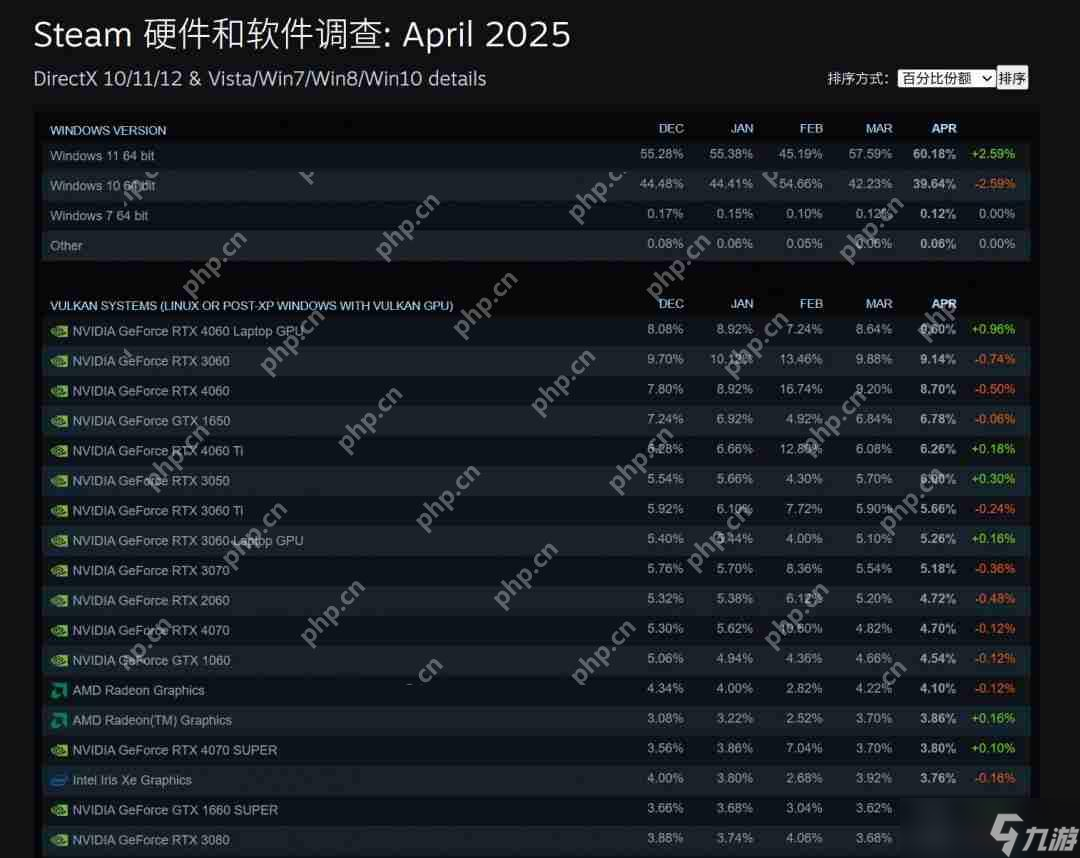Click NVIDIA logo beside RTX 4070 SUPER
This screenshot has height=858, width=1080.
[x=59, y=751]
